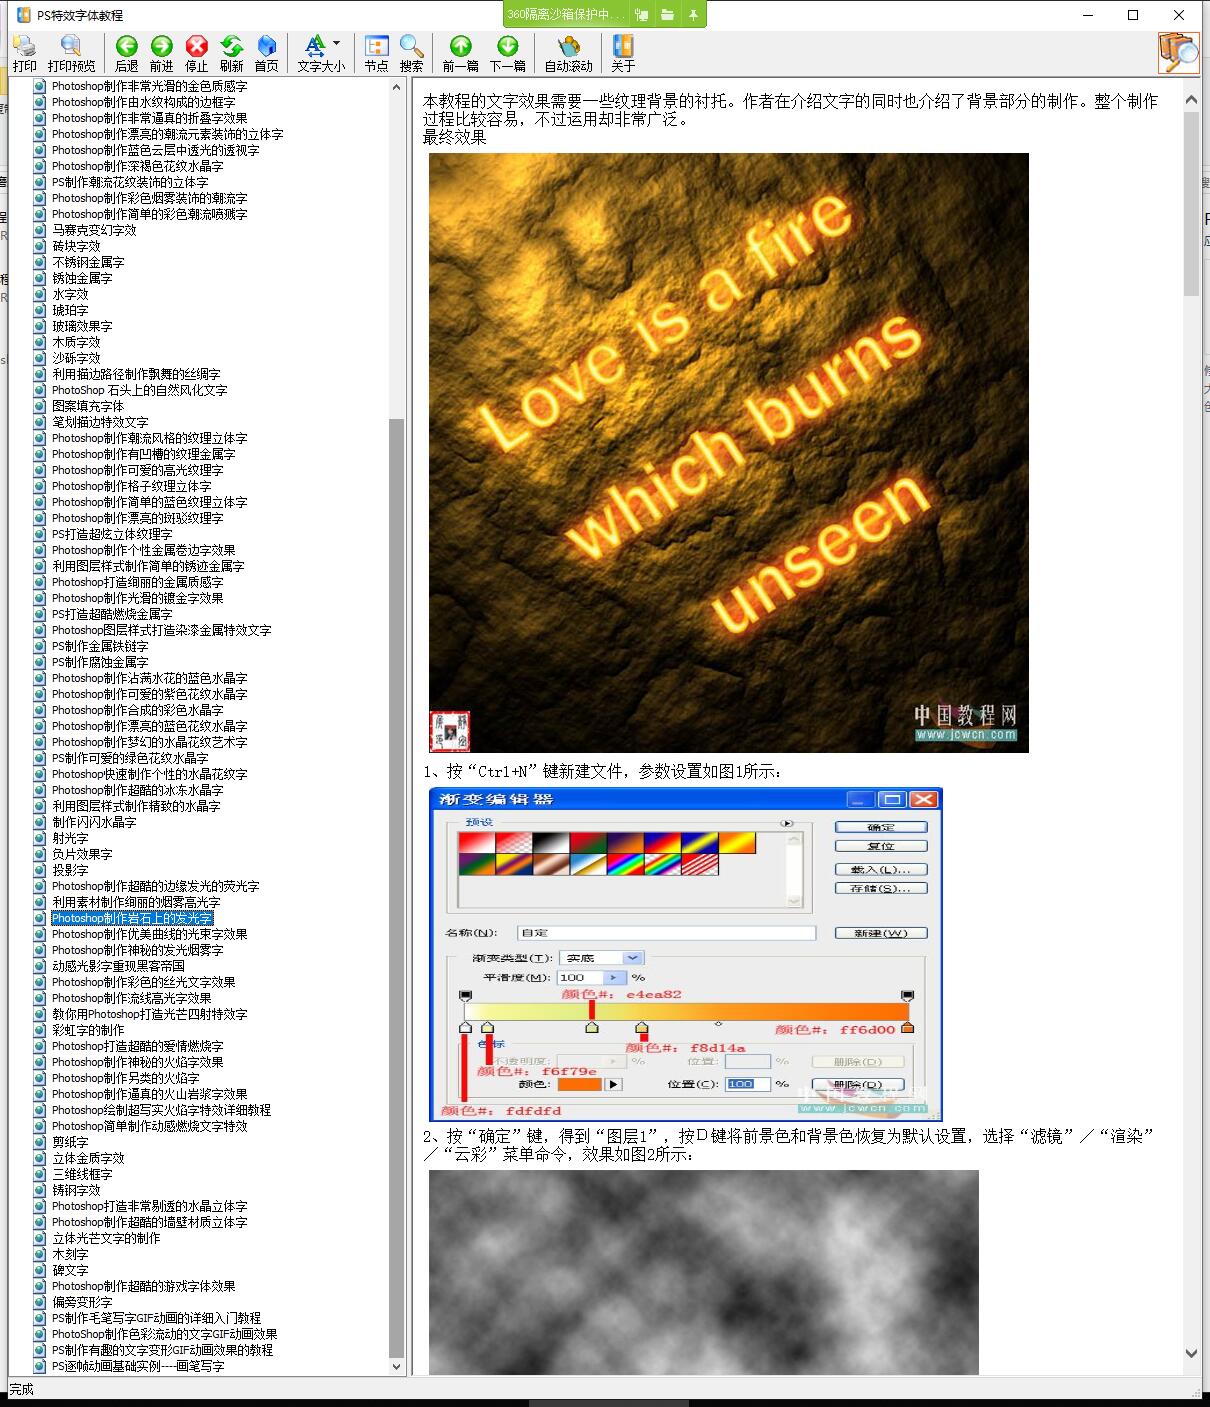The height and width of the screenshot is (1407, 1210).
Task: Show the 节点 node panel icon
Action: click(377, 53)
